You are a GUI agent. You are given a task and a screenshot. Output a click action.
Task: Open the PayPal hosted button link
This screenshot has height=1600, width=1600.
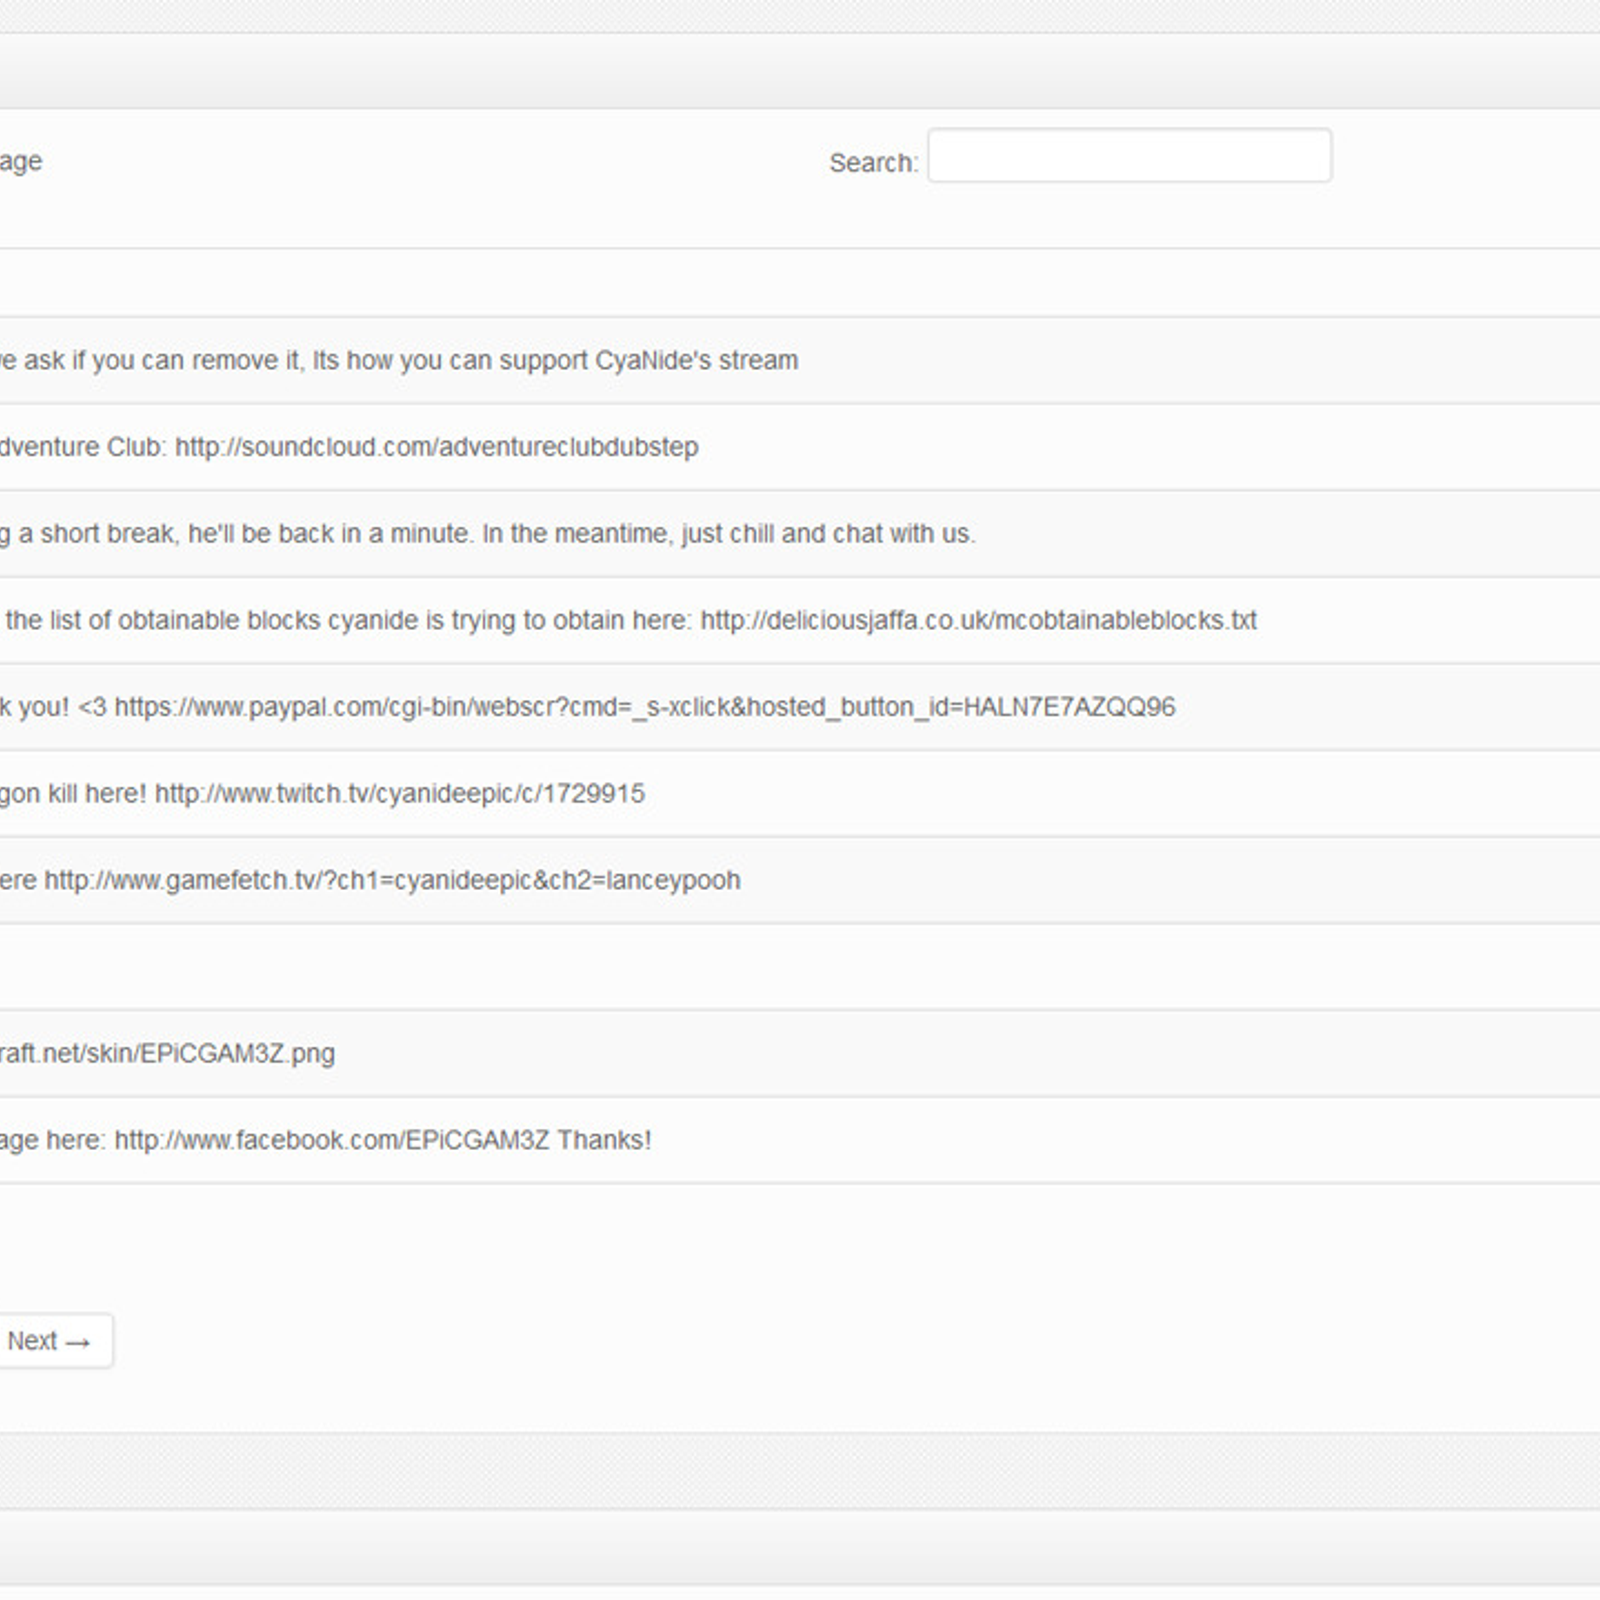click(645, 707)
